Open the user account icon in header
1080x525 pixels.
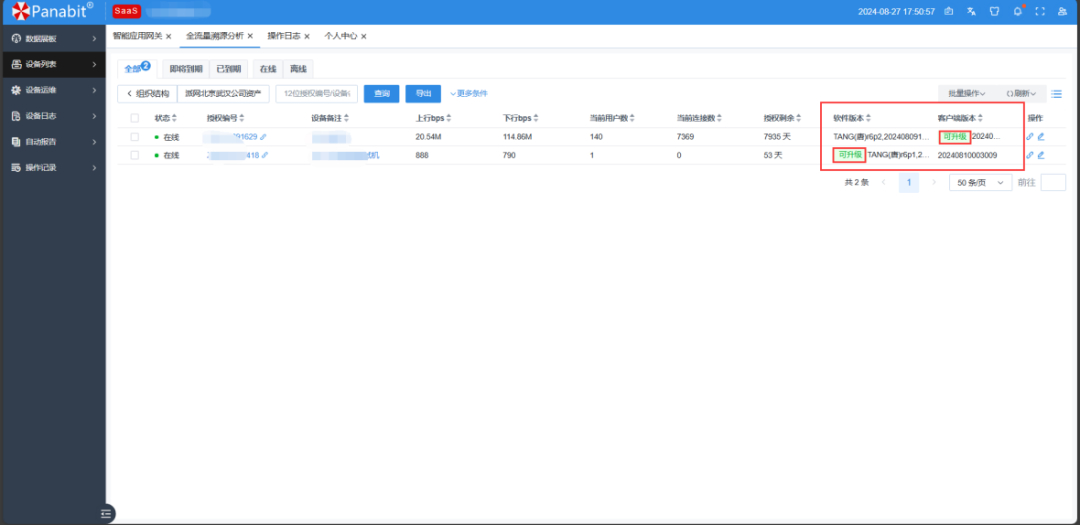pos(1062,11)
